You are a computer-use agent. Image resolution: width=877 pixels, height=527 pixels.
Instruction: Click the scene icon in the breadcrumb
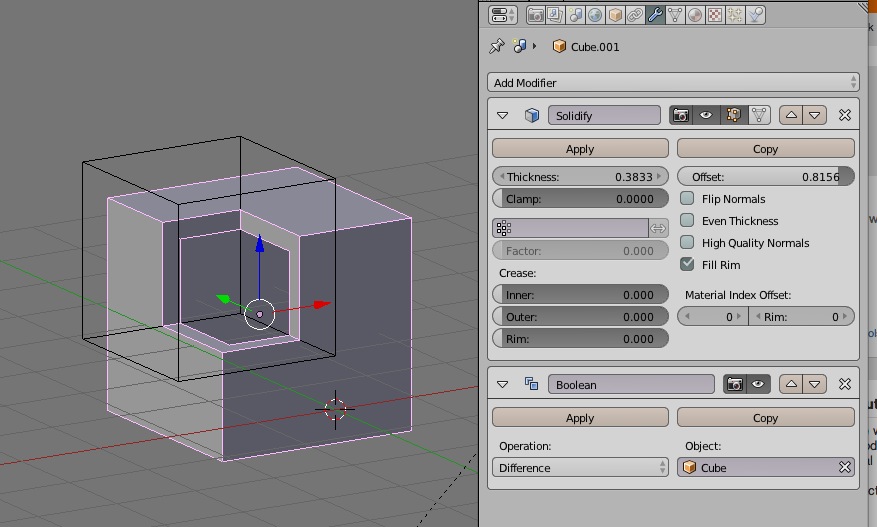pos(520,46)
